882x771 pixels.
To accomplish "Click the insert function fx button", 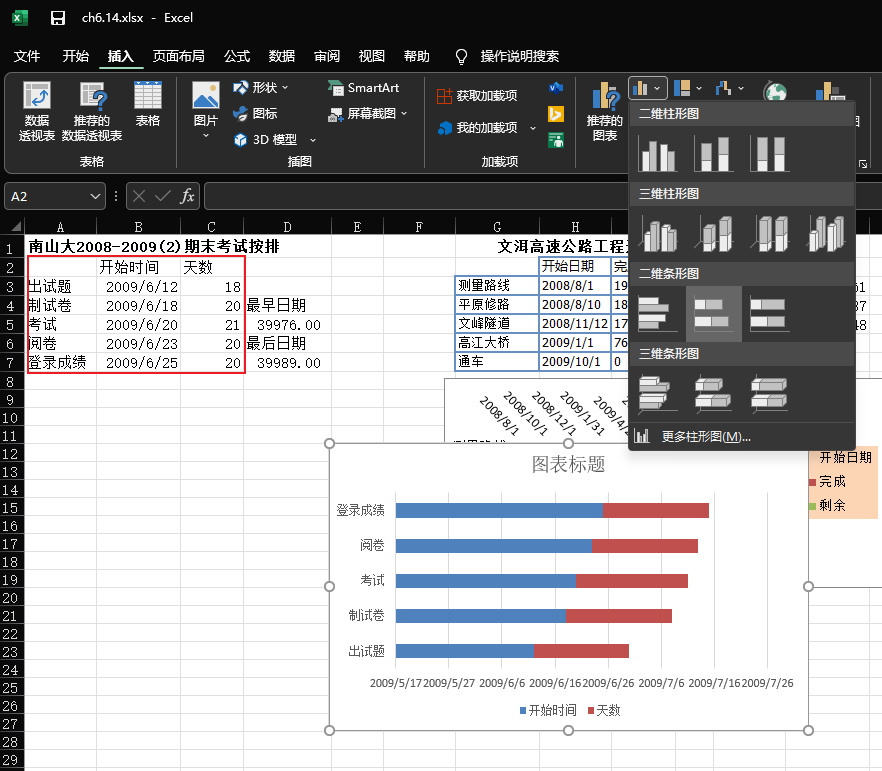I will pyautogui.click(x=187, y=196).
